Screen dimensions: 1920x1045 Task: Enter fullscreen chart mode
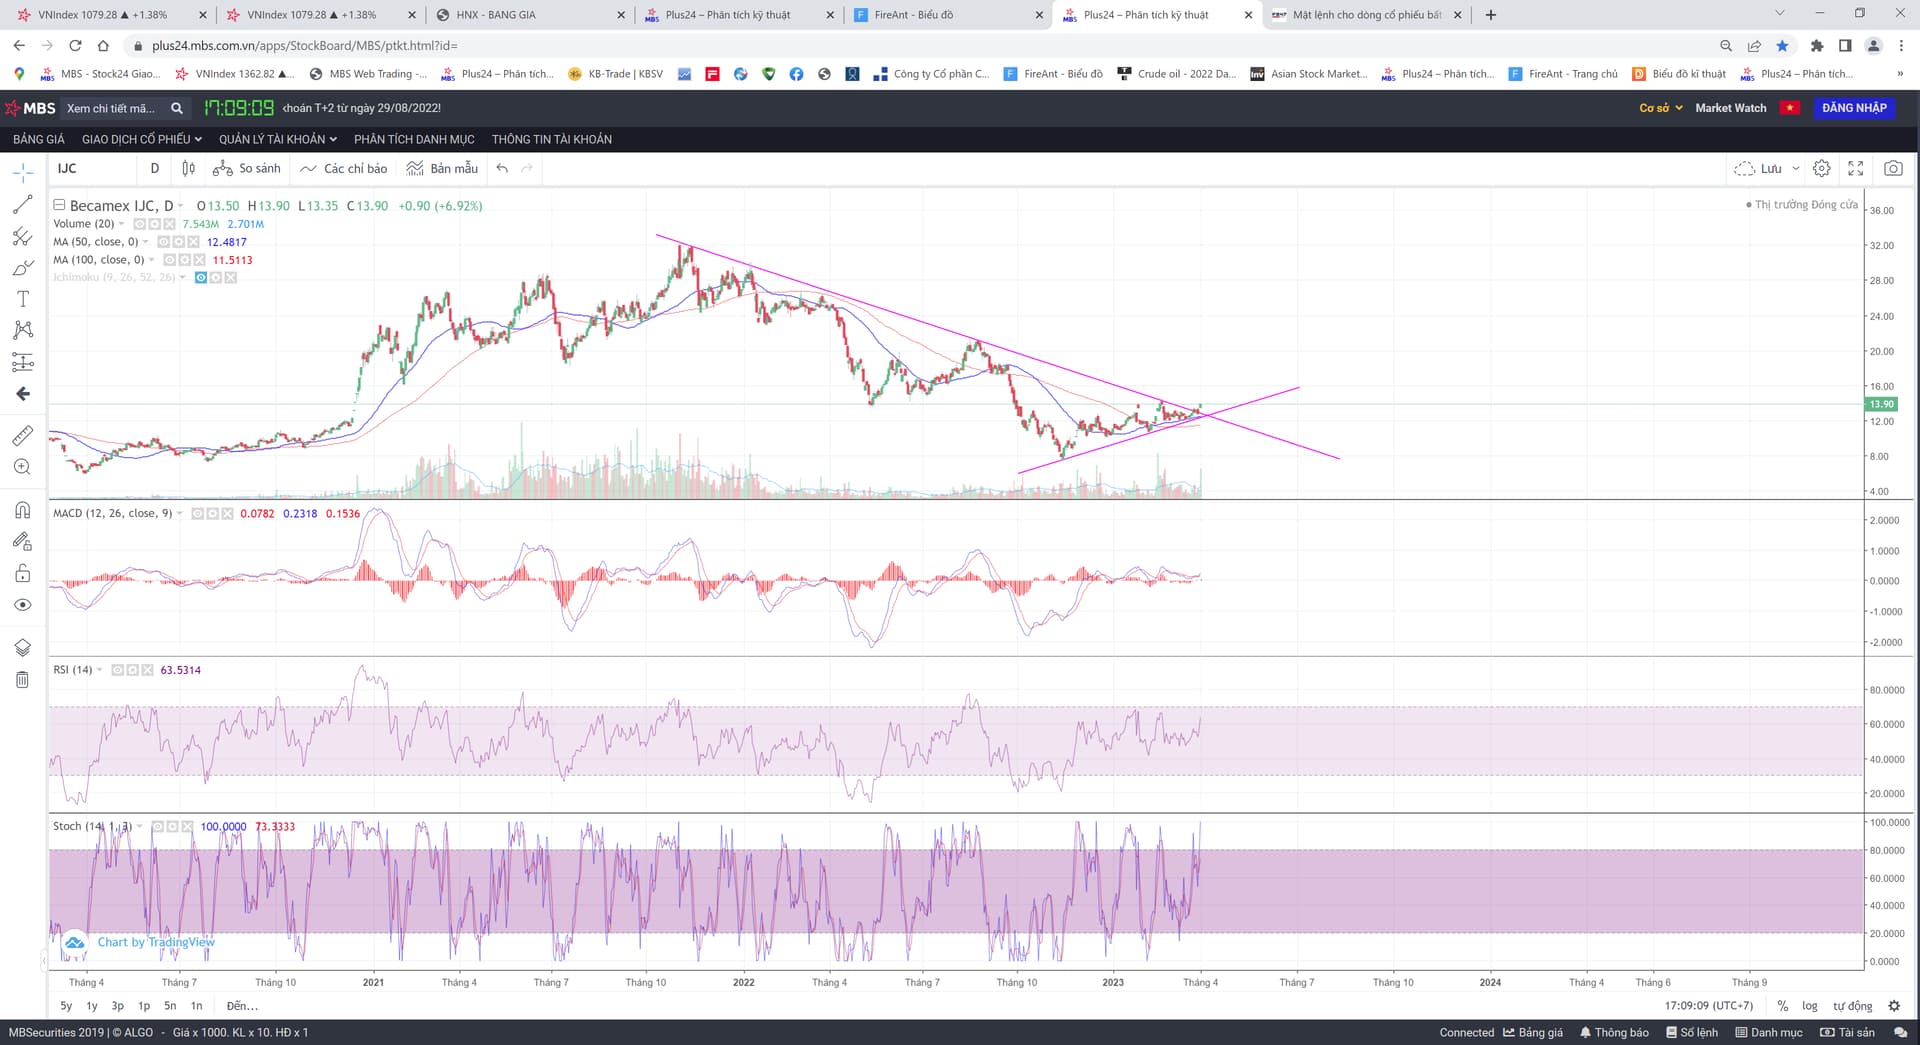point(1856,168)
